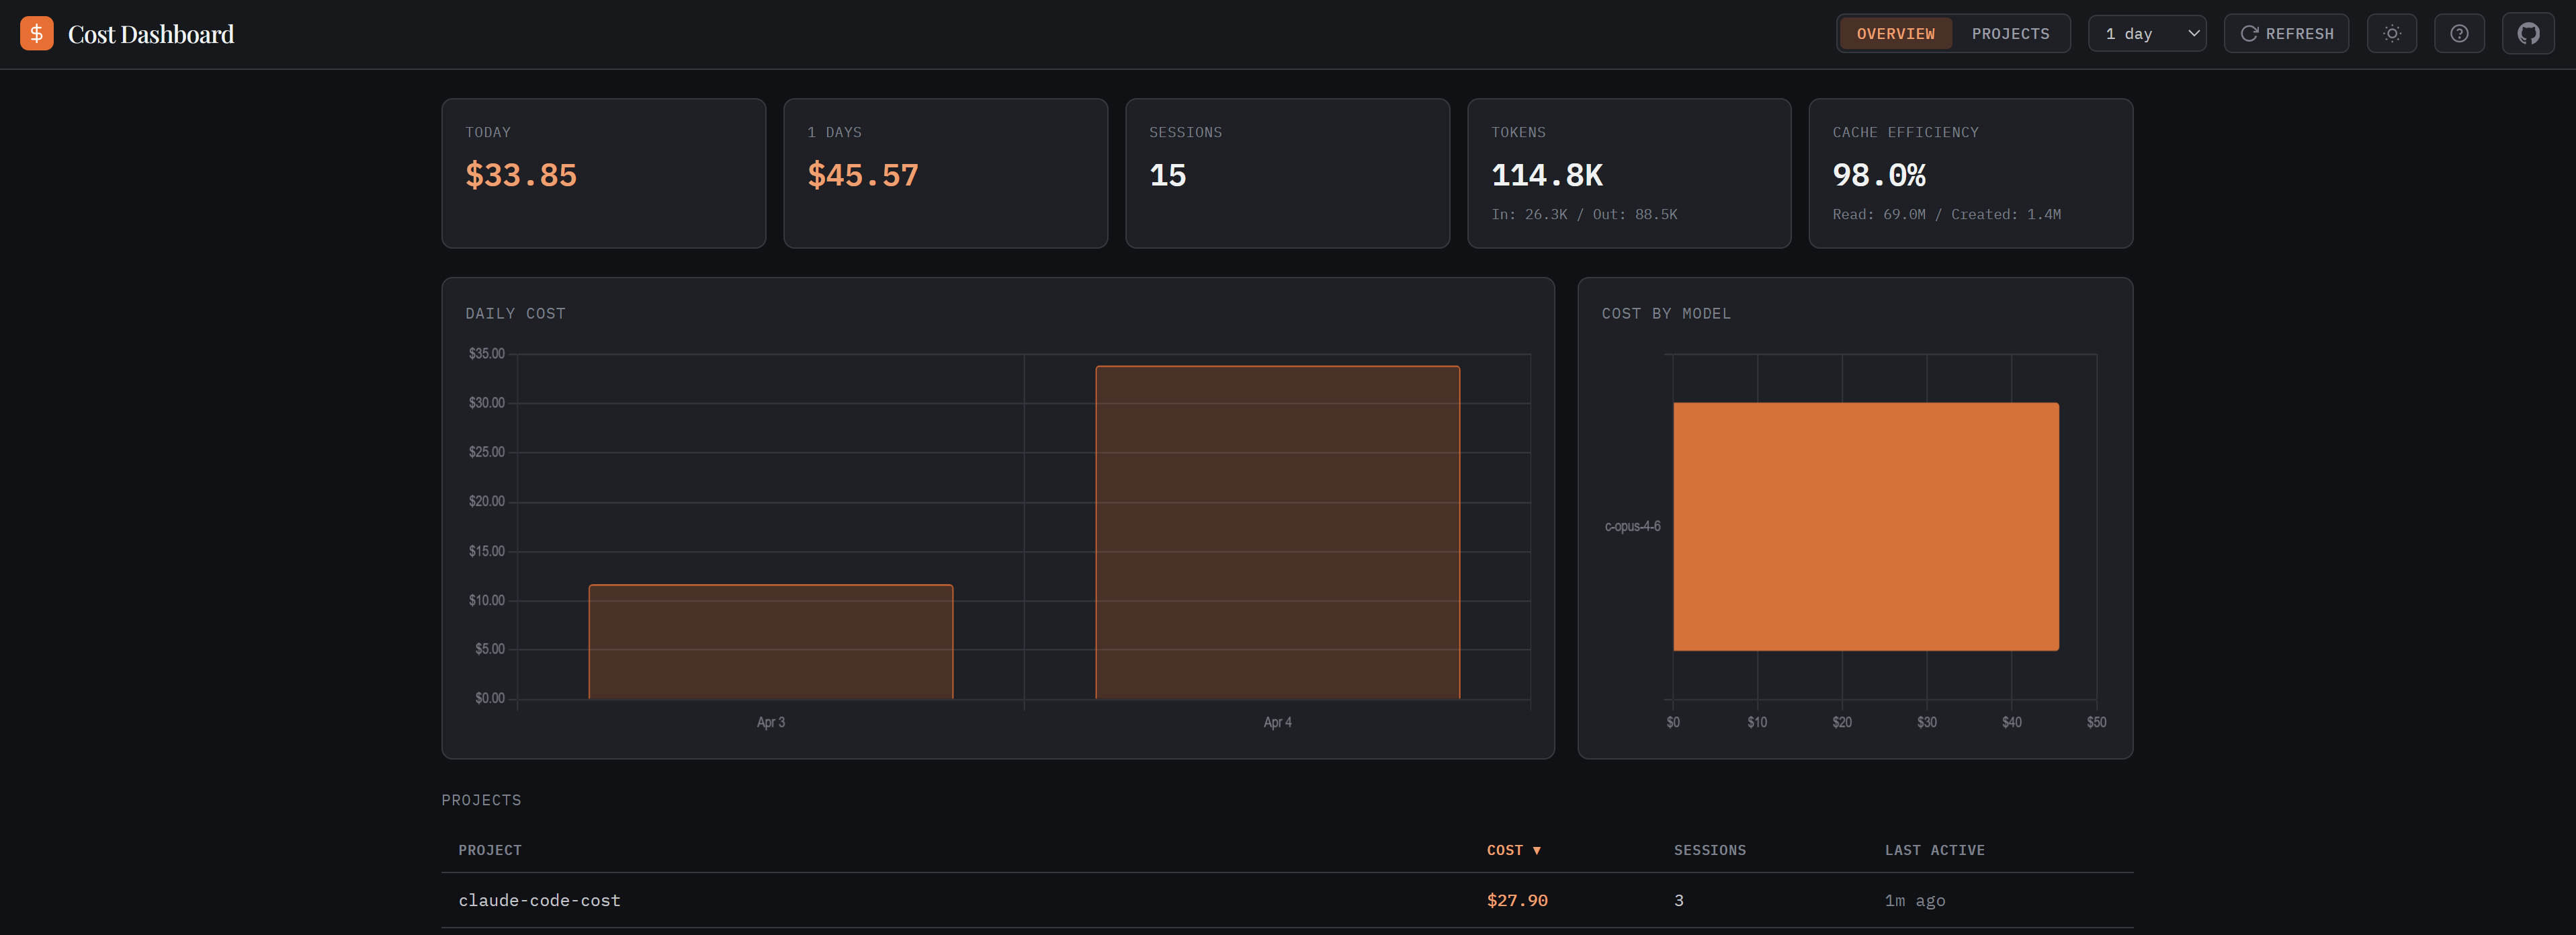
Task: Click the Sessions 15 stat card
Action: (x=1286, y=173)
